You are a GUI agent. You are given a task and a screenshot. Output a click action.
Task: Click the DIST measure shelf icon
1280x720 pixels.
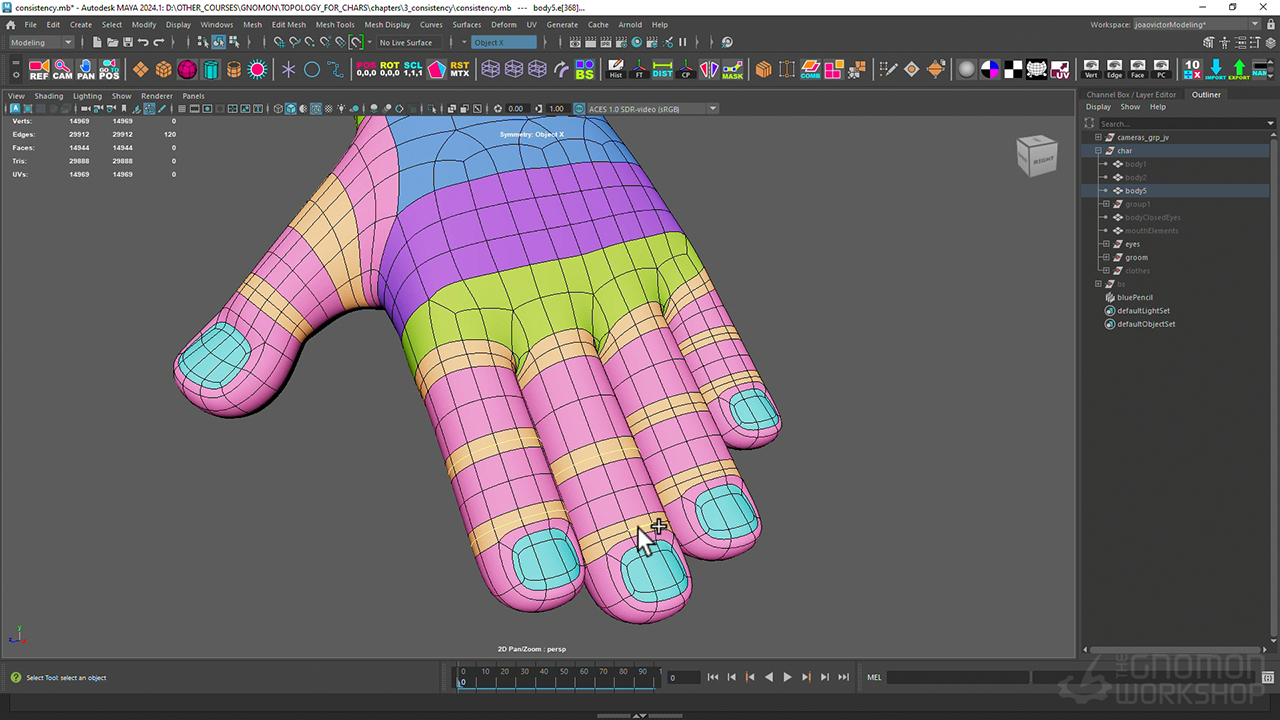click(x=662, y=69)
